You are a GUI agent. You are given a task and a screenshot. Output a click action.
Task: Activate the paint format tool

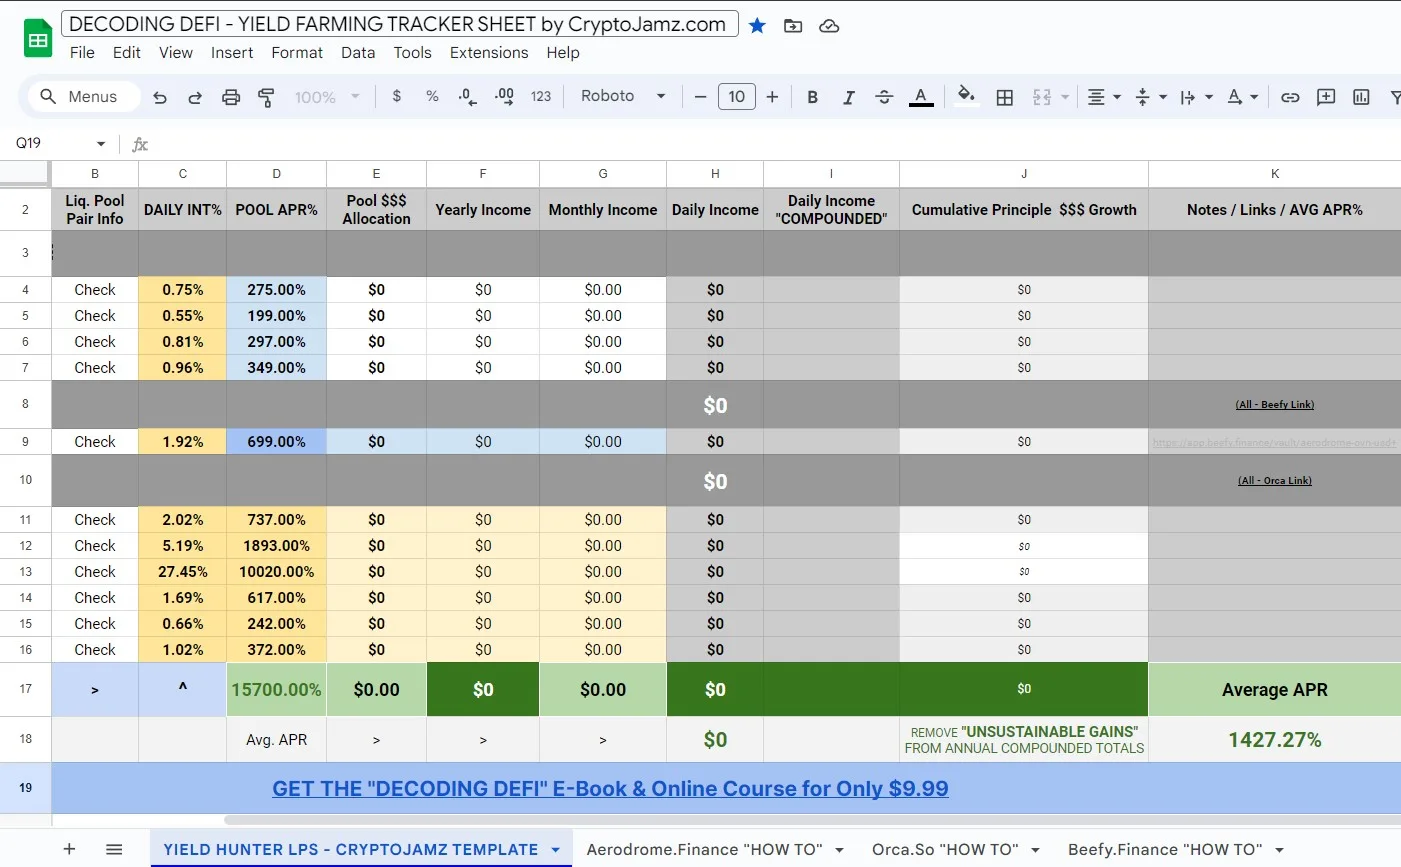click(x=266, y=97)
